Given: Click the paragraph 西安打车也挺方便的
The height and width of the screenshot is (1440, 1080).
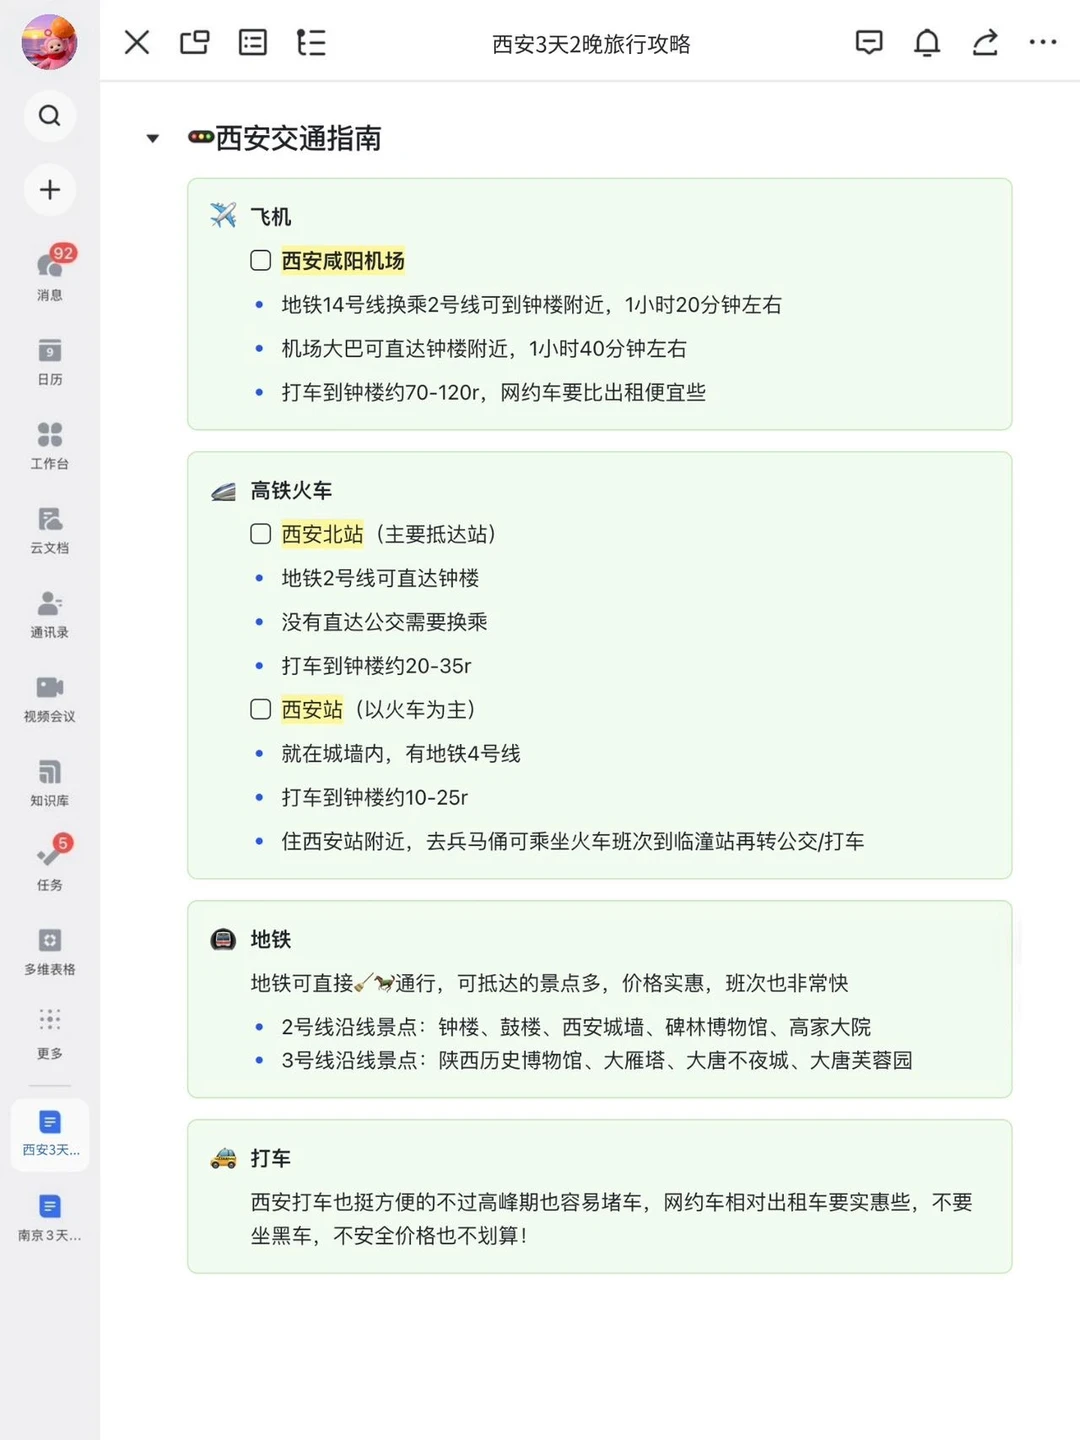Looking at the screenshot, I should tap(611, 1219).
